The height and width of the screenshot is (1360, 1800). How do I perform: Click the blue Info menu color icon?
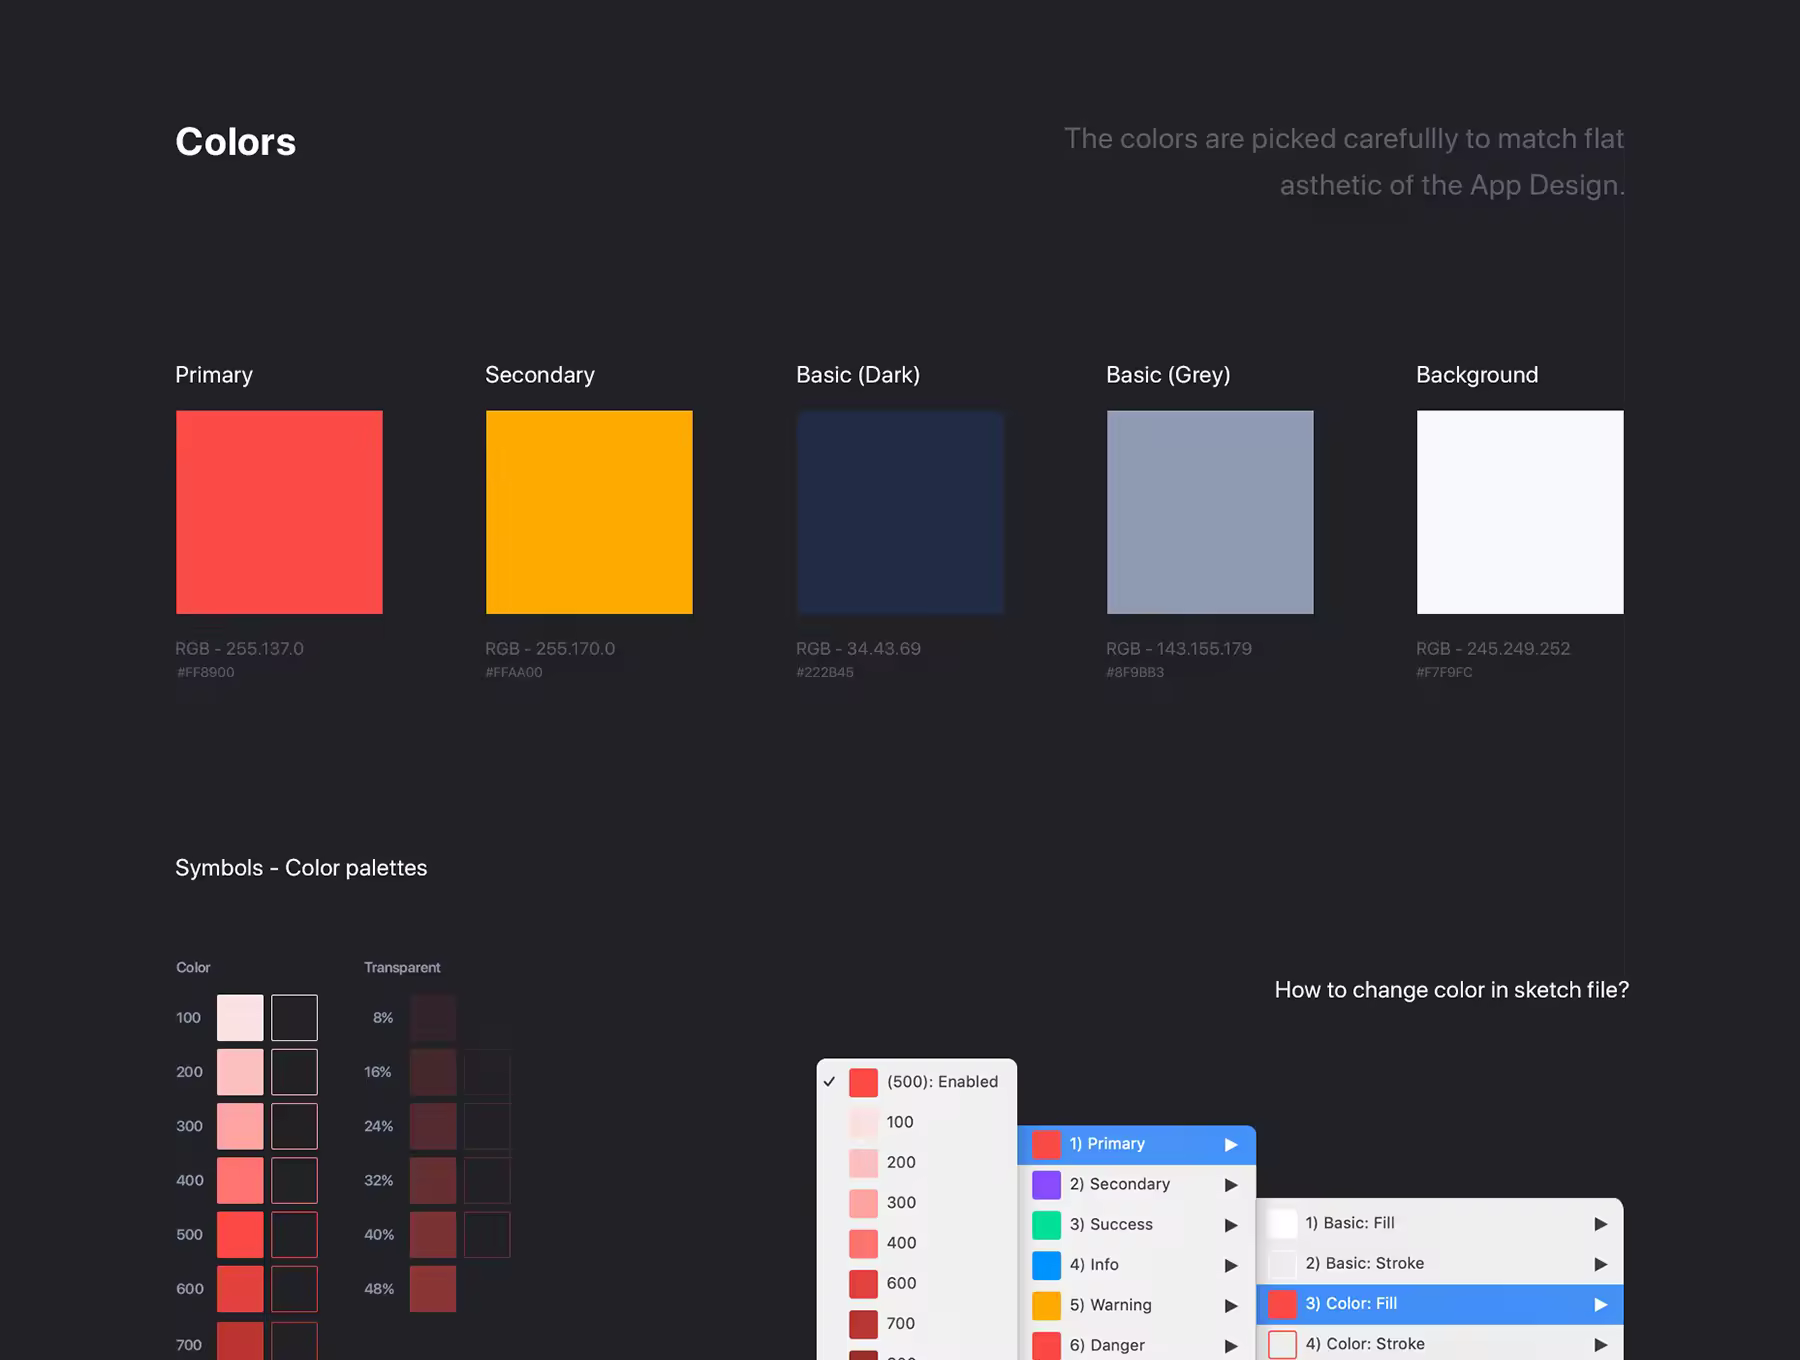click(x=1046, y=1265)
